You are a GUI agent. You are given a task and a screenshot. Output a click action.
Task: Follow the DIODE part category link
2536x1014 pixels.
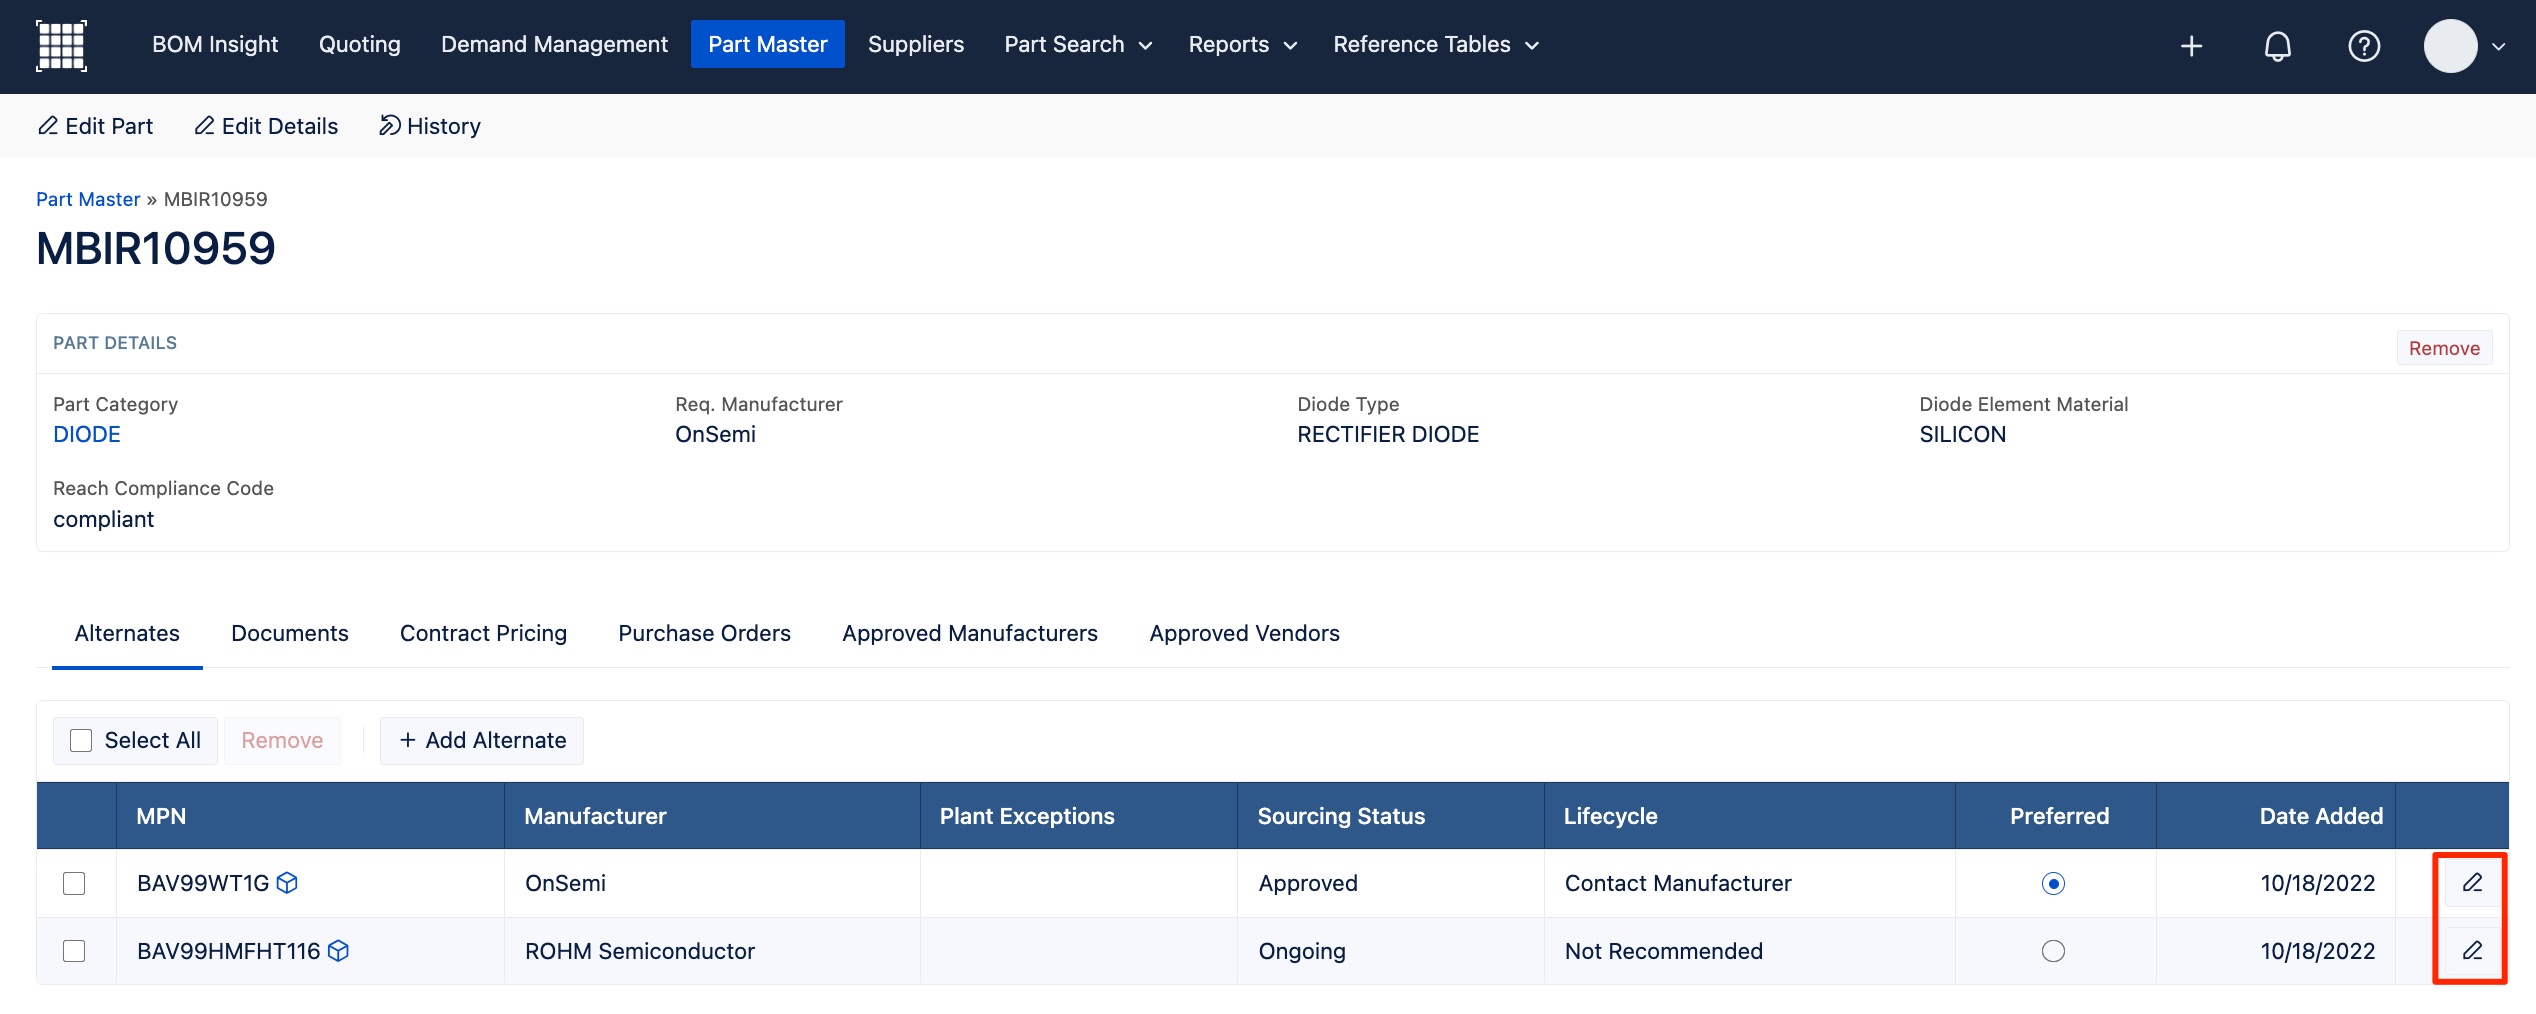[x=87, y=434]
